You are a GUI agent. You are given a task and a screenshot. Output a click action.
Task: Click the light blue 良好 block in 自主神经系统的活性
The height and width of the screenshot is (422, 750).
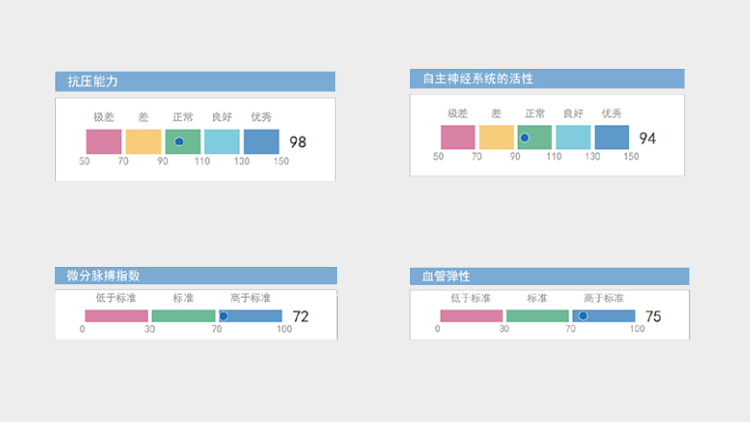573,137
